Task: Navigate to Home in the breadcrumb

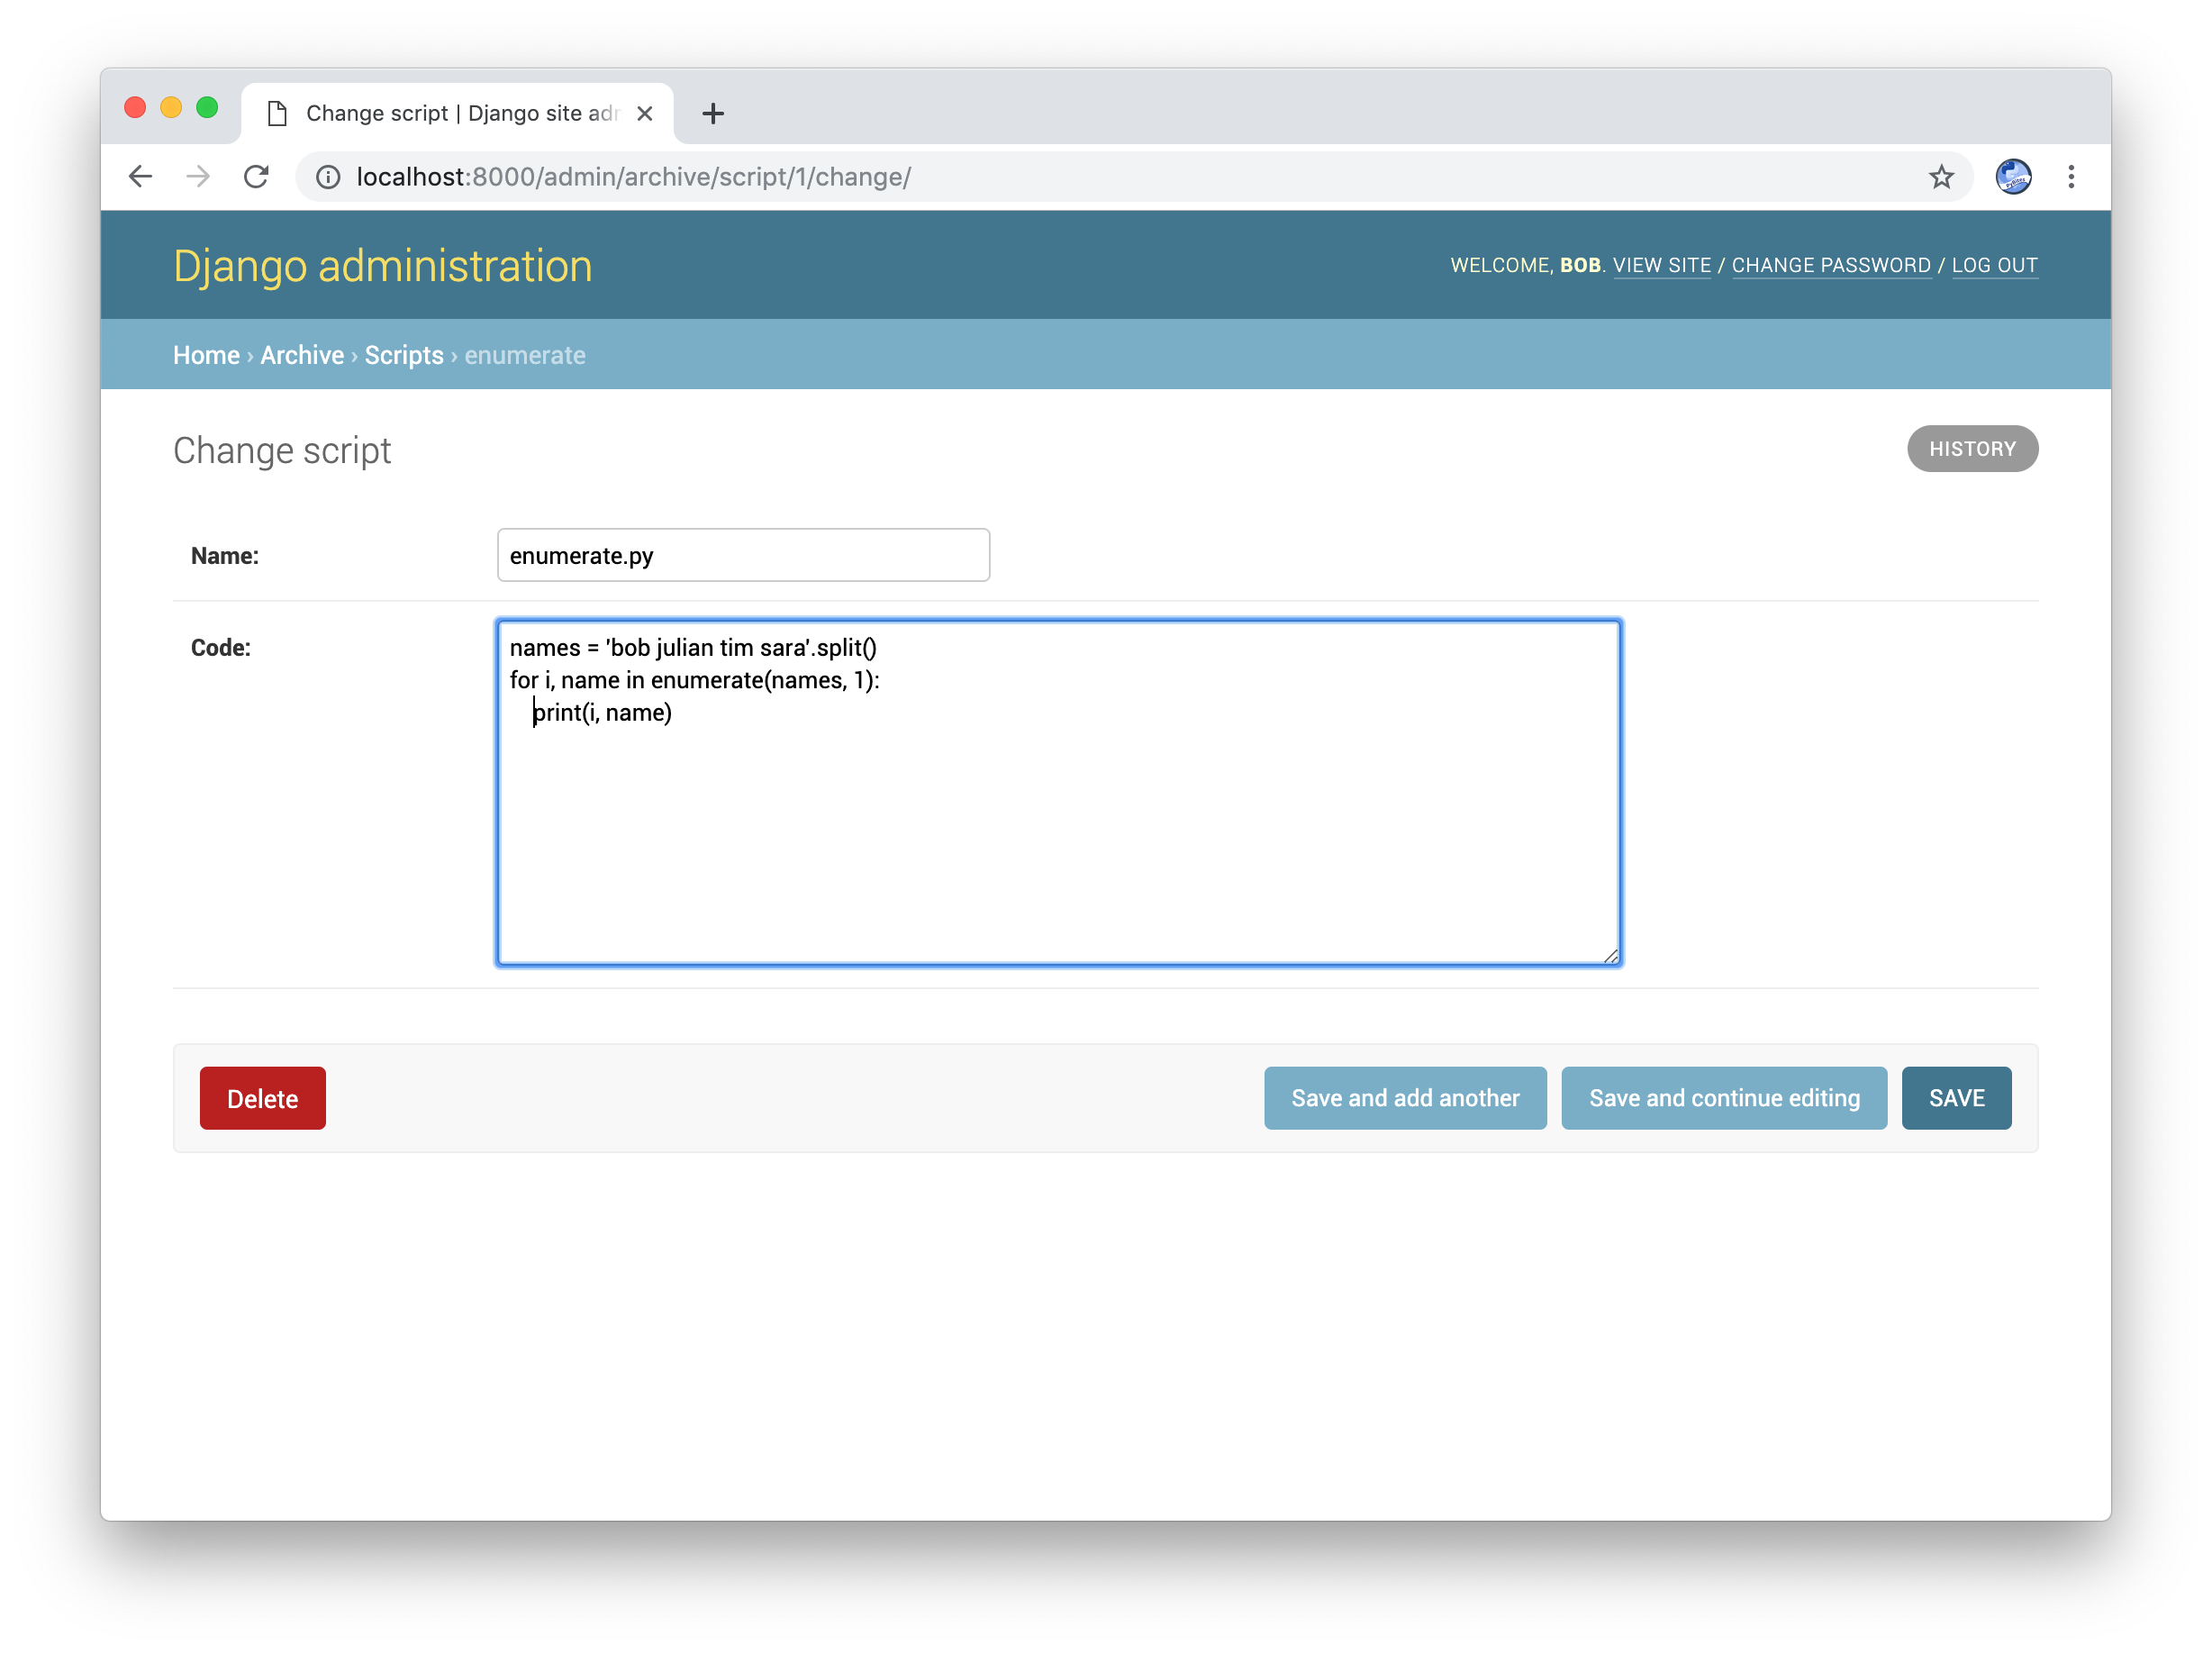Action: pyautogui.click(x=206, y=355)
